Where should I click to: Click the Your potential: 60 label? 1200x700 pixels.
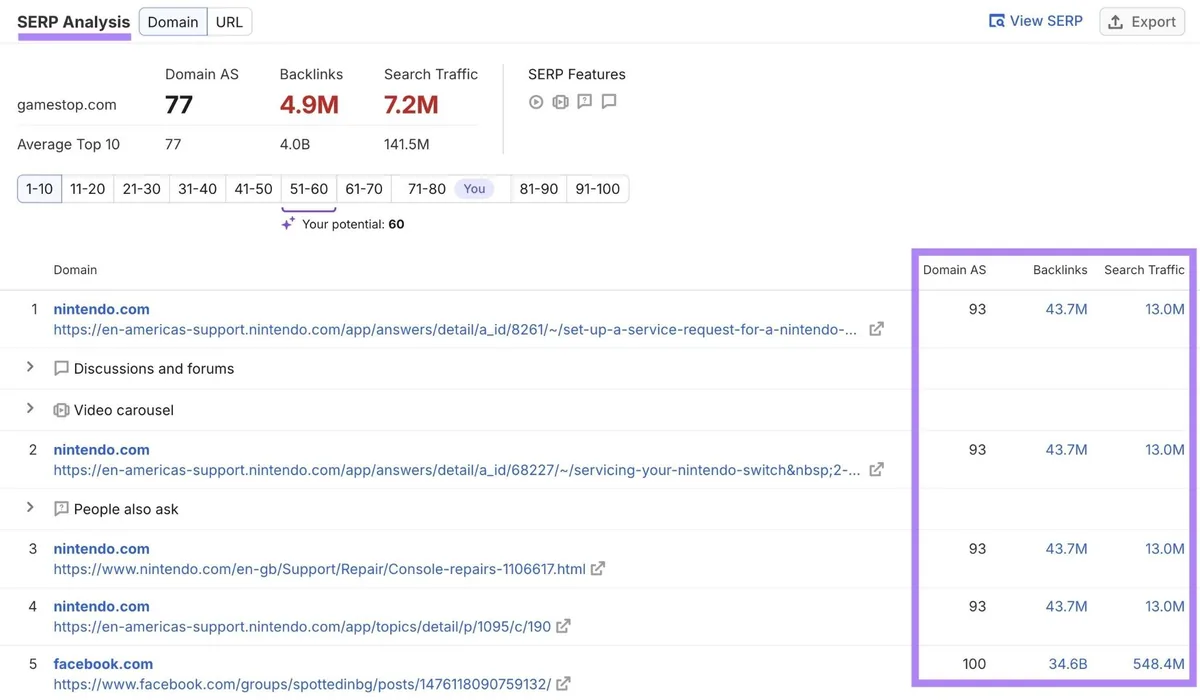pyautogui.click(x=353, y=224)
